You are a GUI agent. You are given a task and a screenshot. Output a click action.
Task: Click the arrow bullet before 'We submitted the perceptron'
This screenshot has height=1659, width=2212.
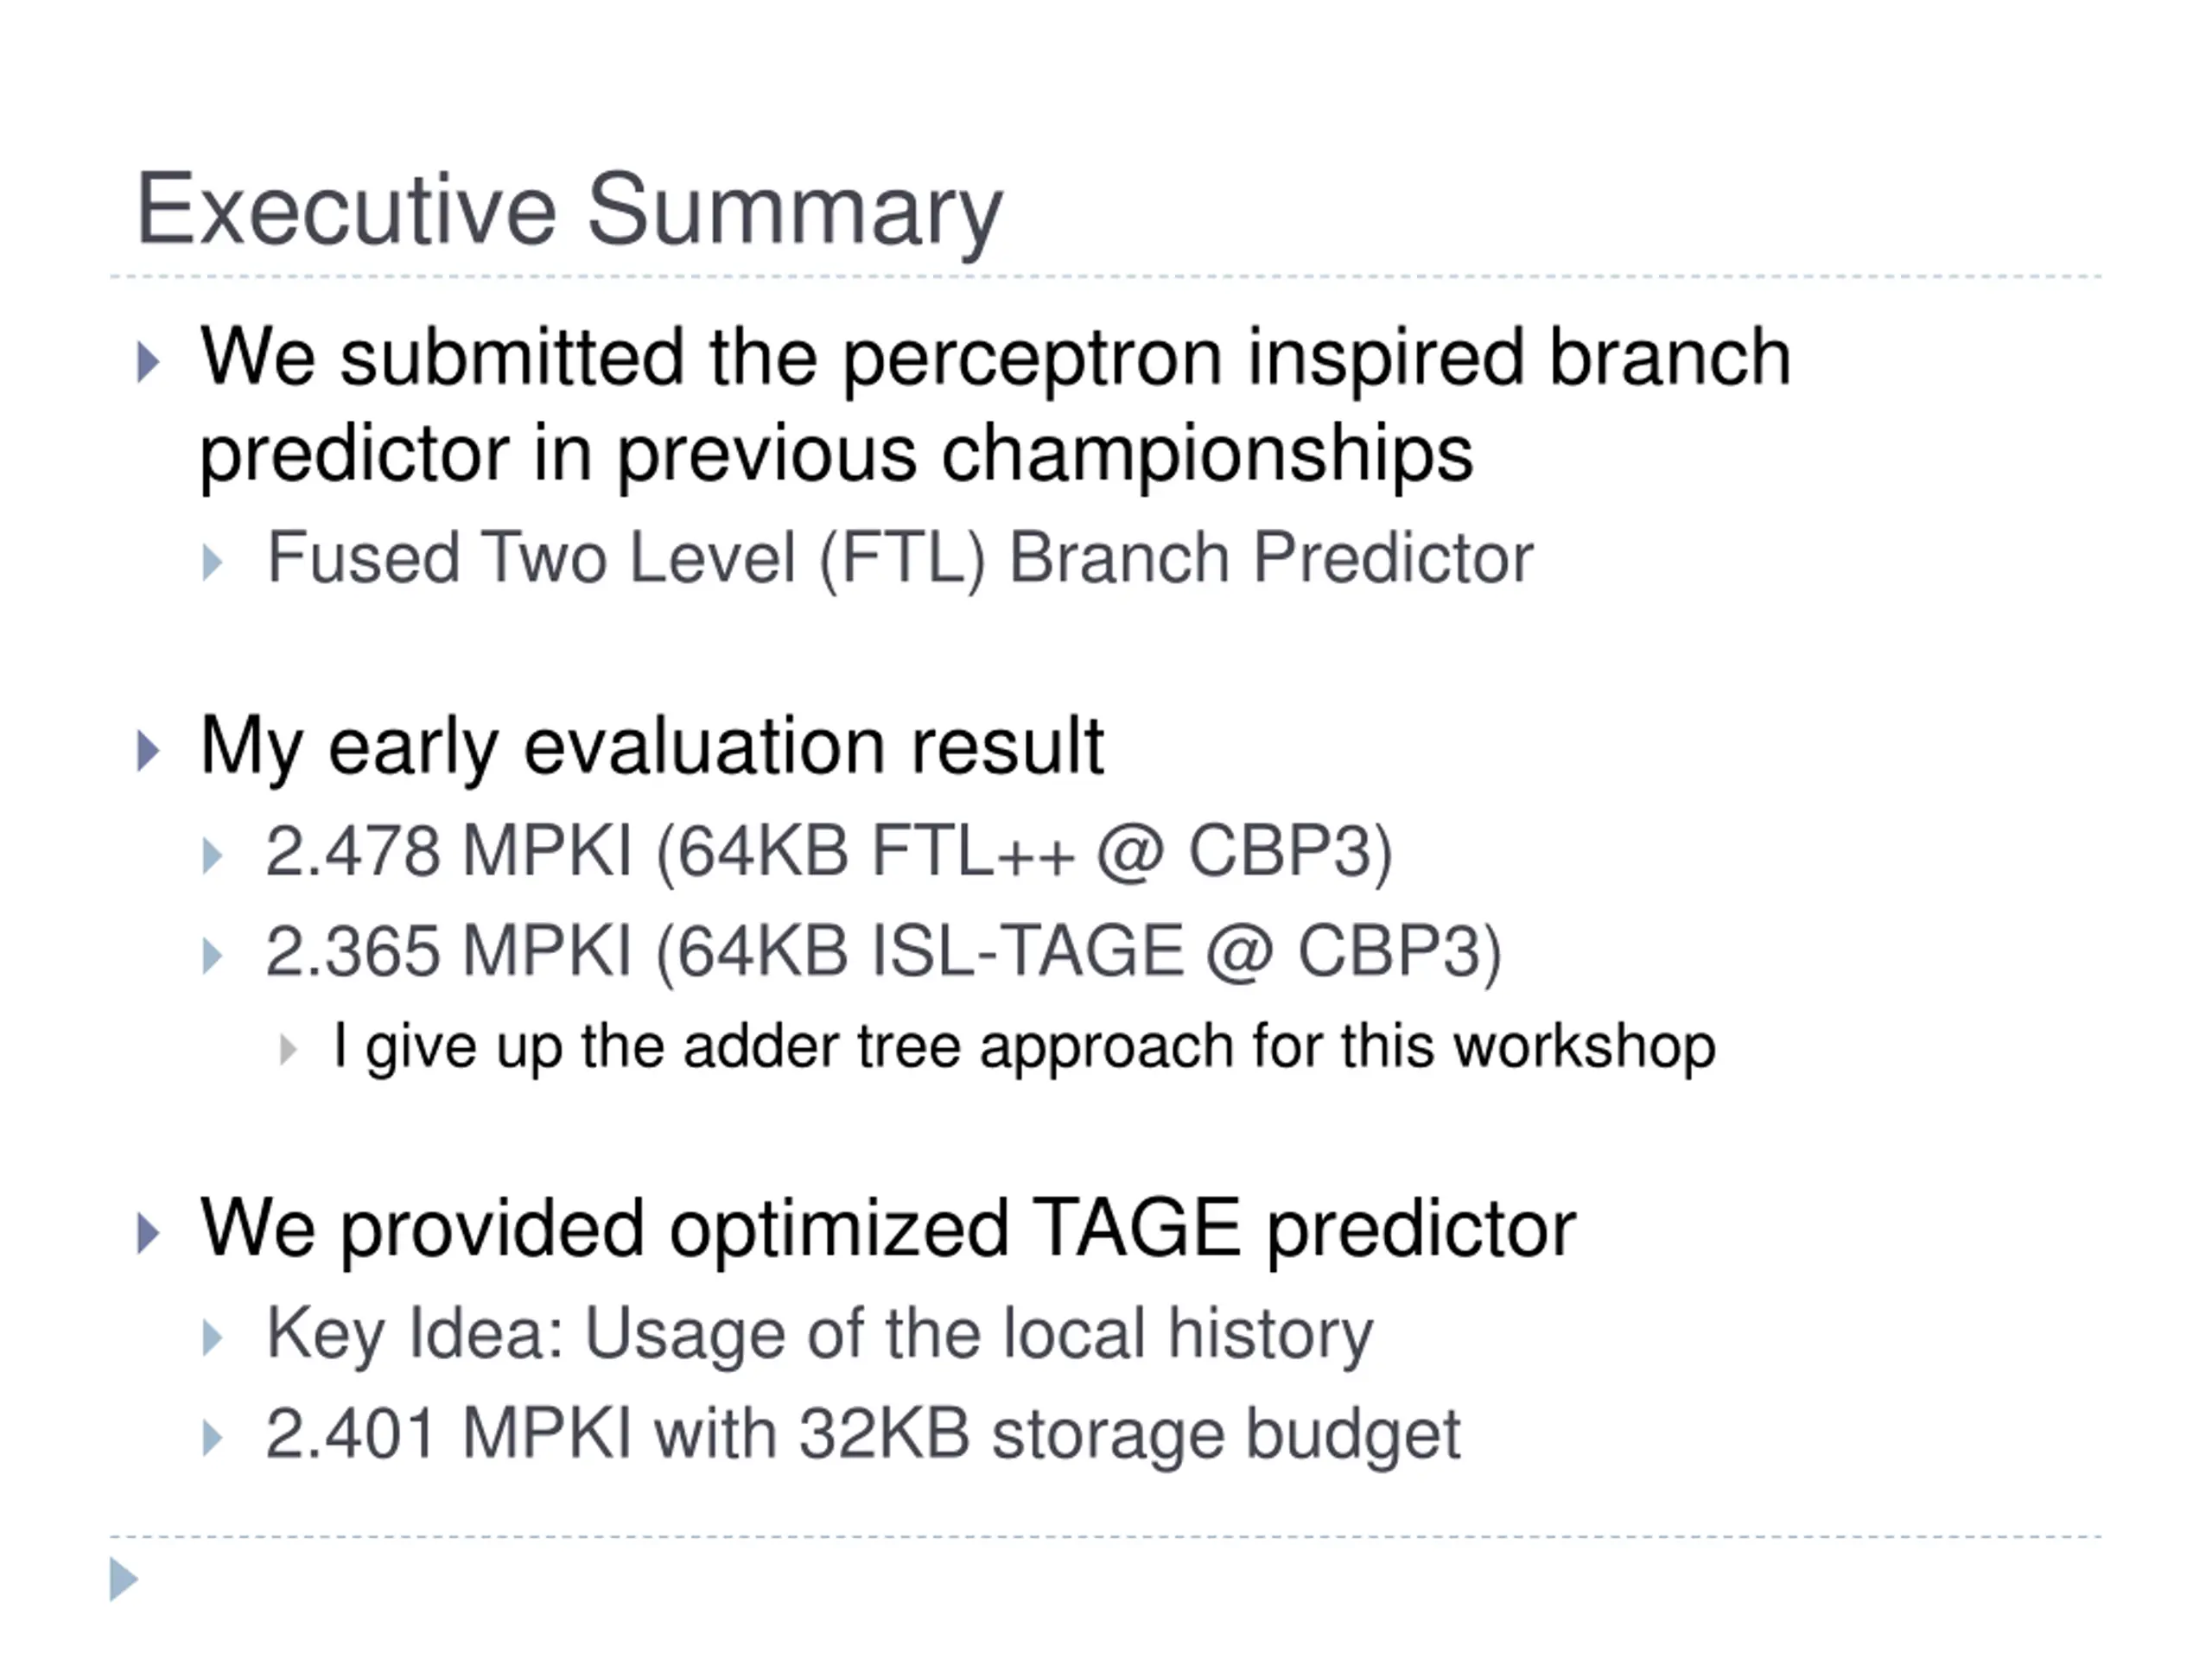click(x=148, y=362)
